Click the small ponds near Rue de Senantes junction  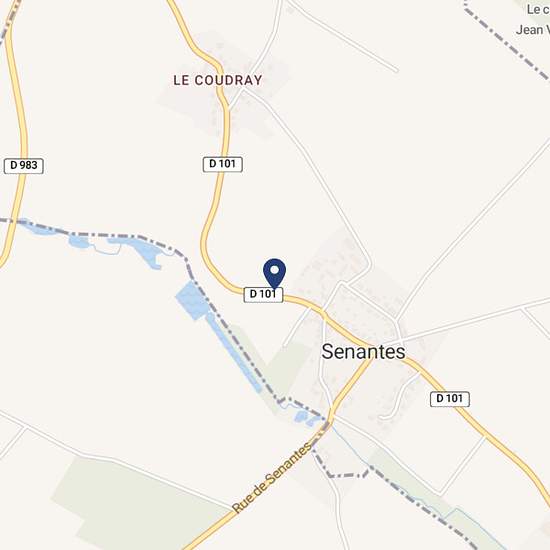306,419
